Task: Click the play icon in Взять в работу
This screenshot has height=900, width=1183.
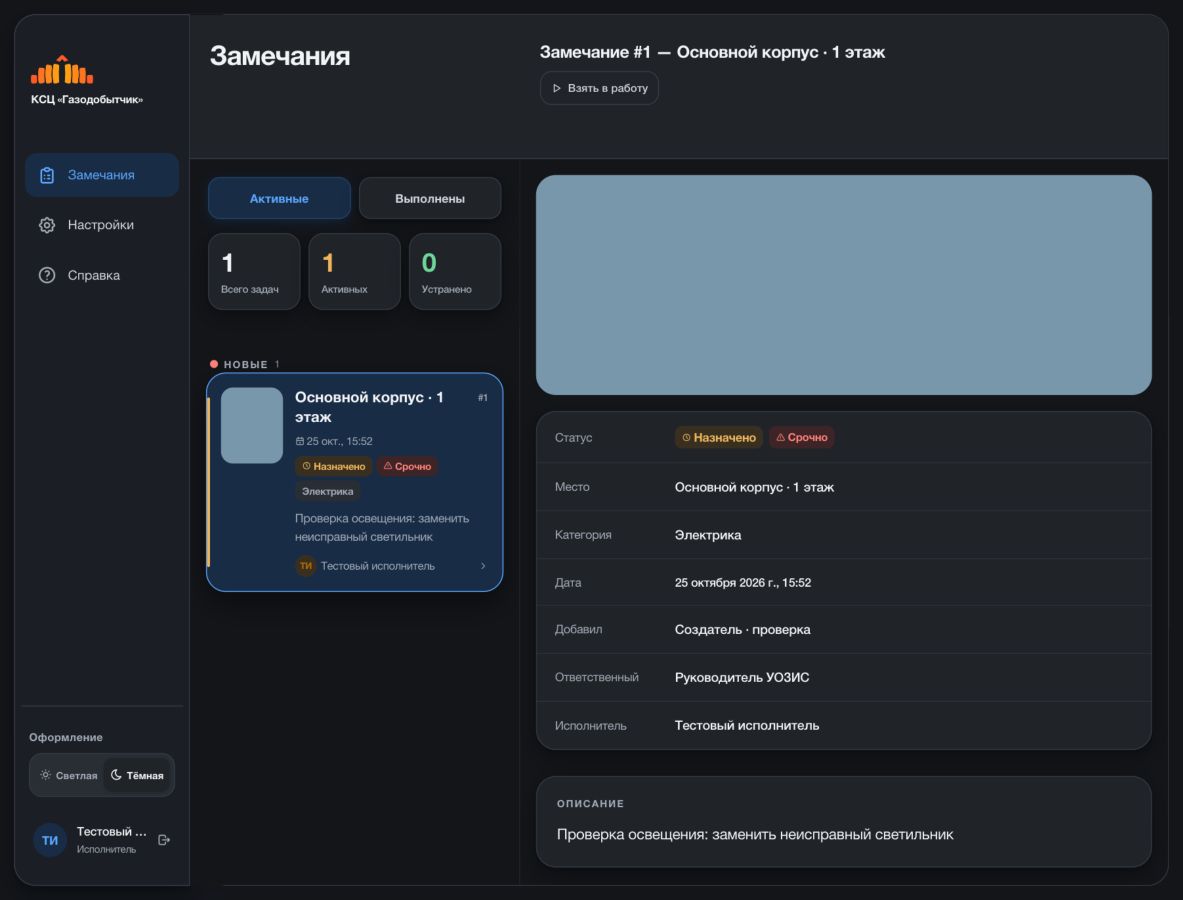Action: [557, 88]
